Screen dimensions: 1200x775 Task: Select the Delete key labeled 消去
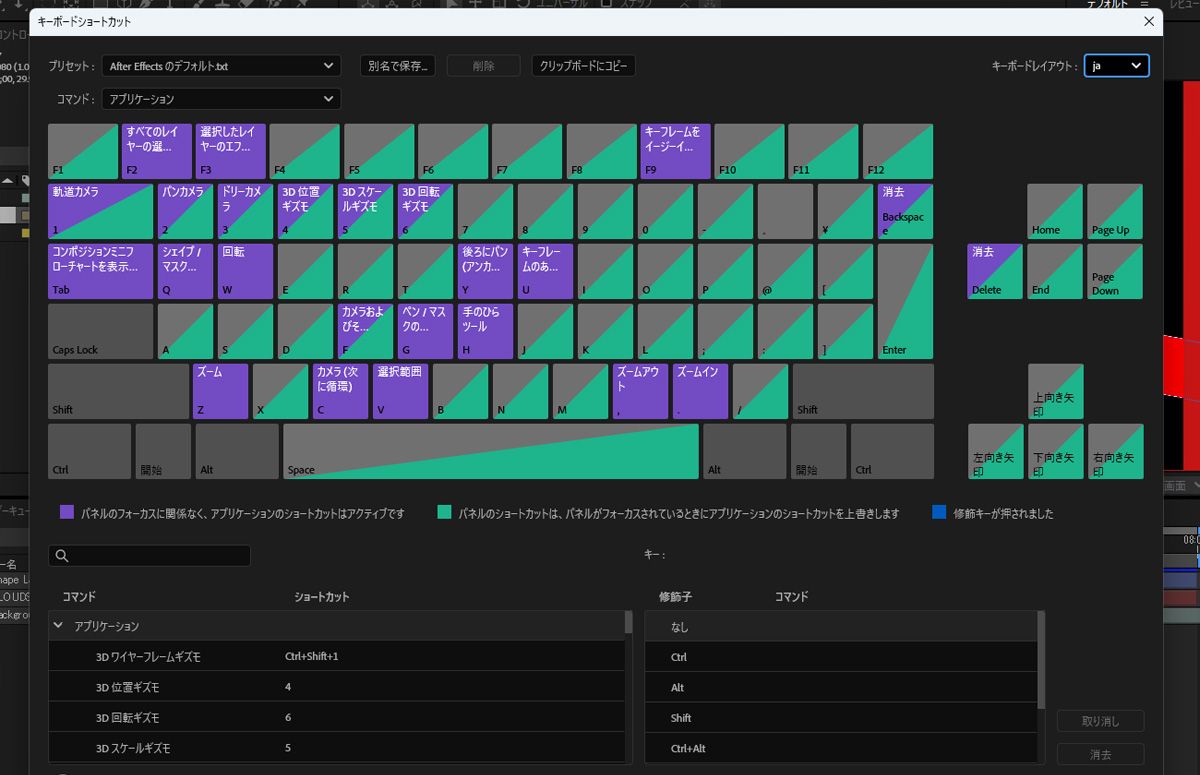tap(996, 271)
